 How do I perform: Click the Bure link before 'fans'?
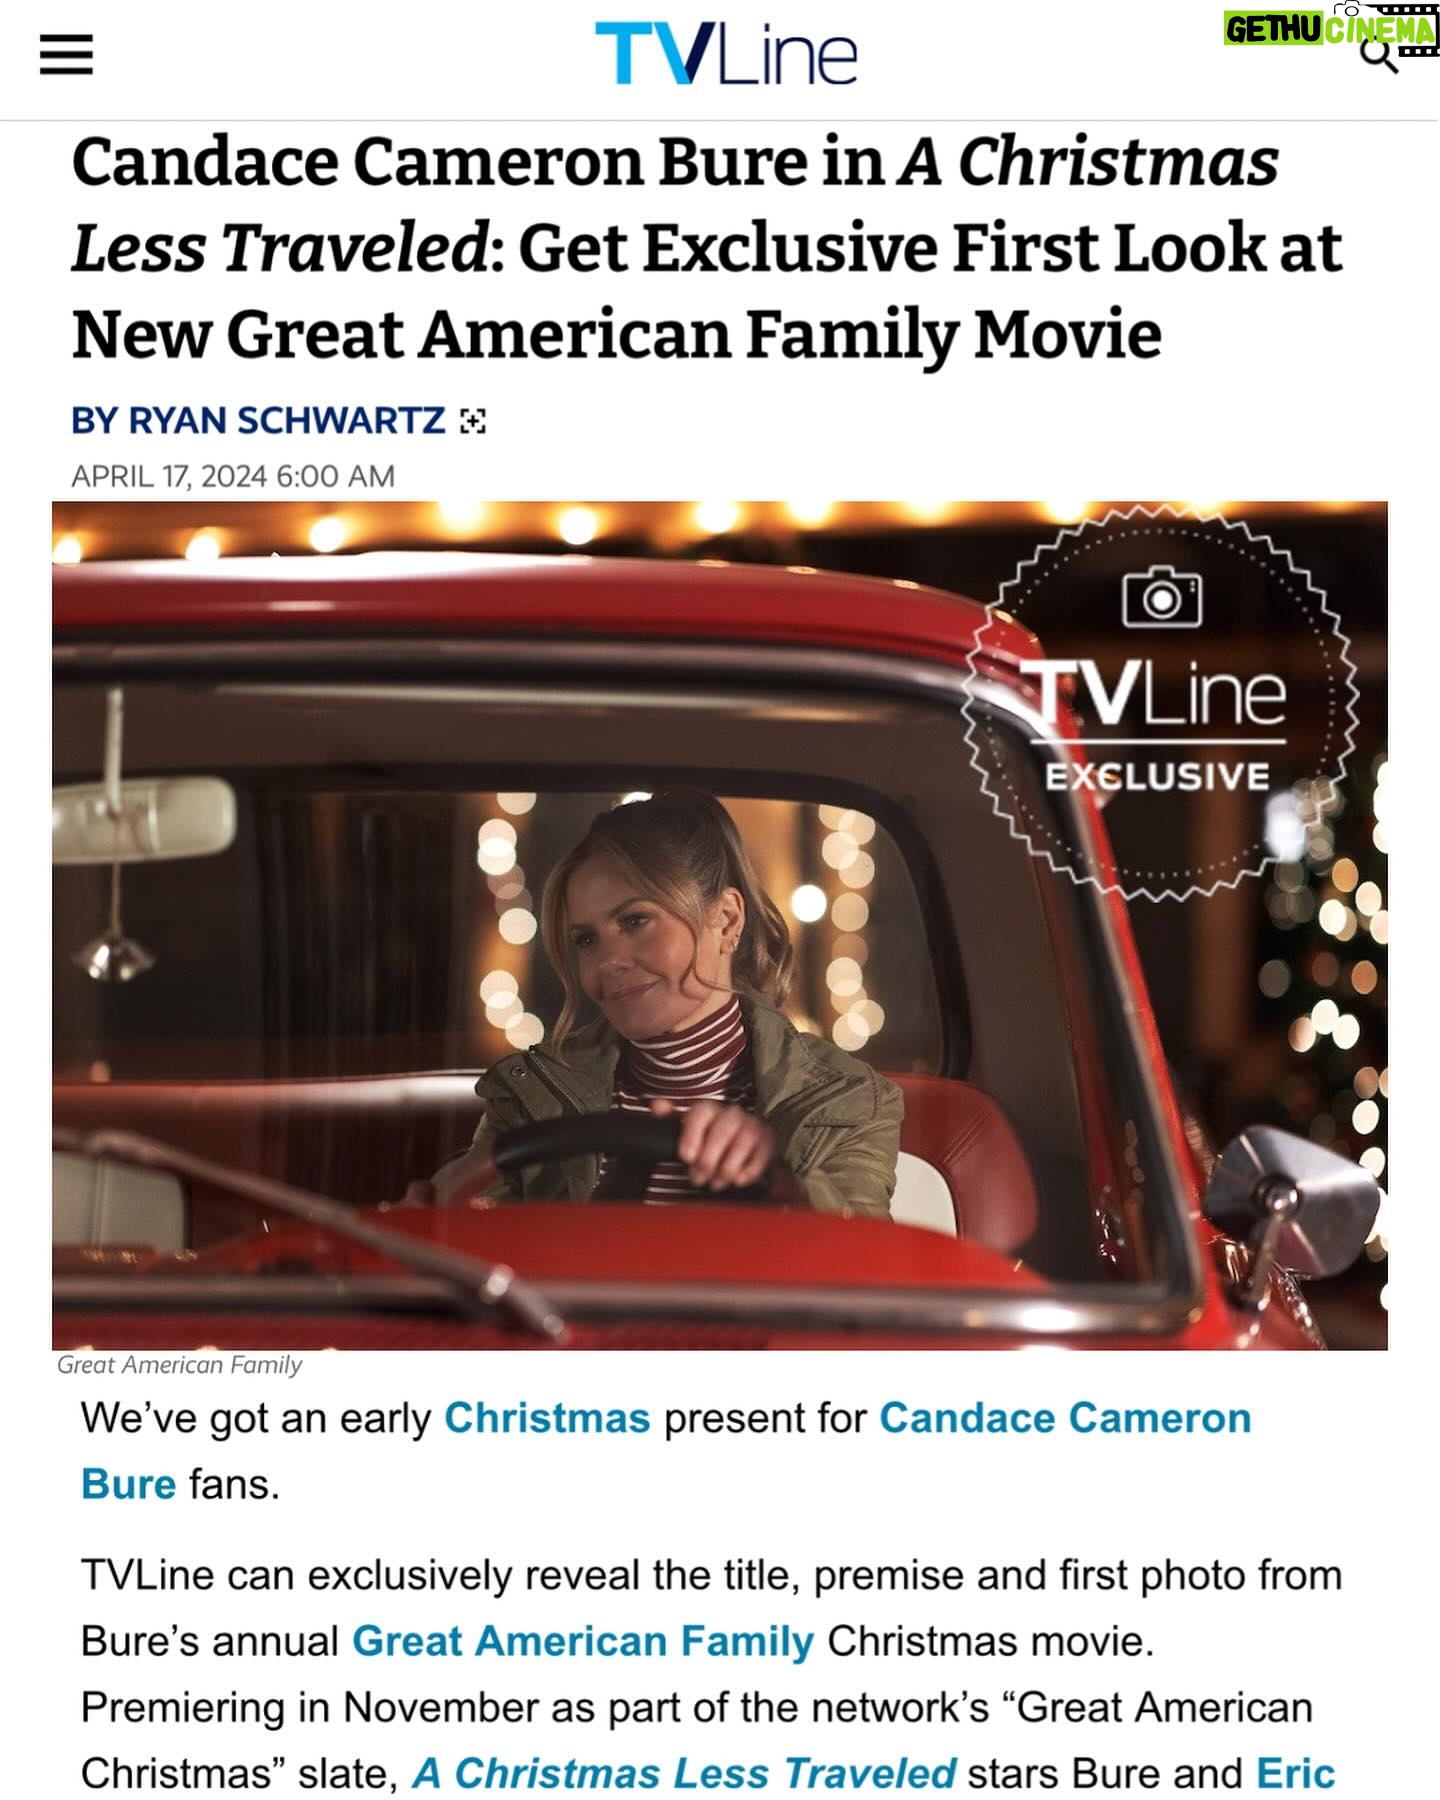pyautogui.click(x=128, y=1484)
